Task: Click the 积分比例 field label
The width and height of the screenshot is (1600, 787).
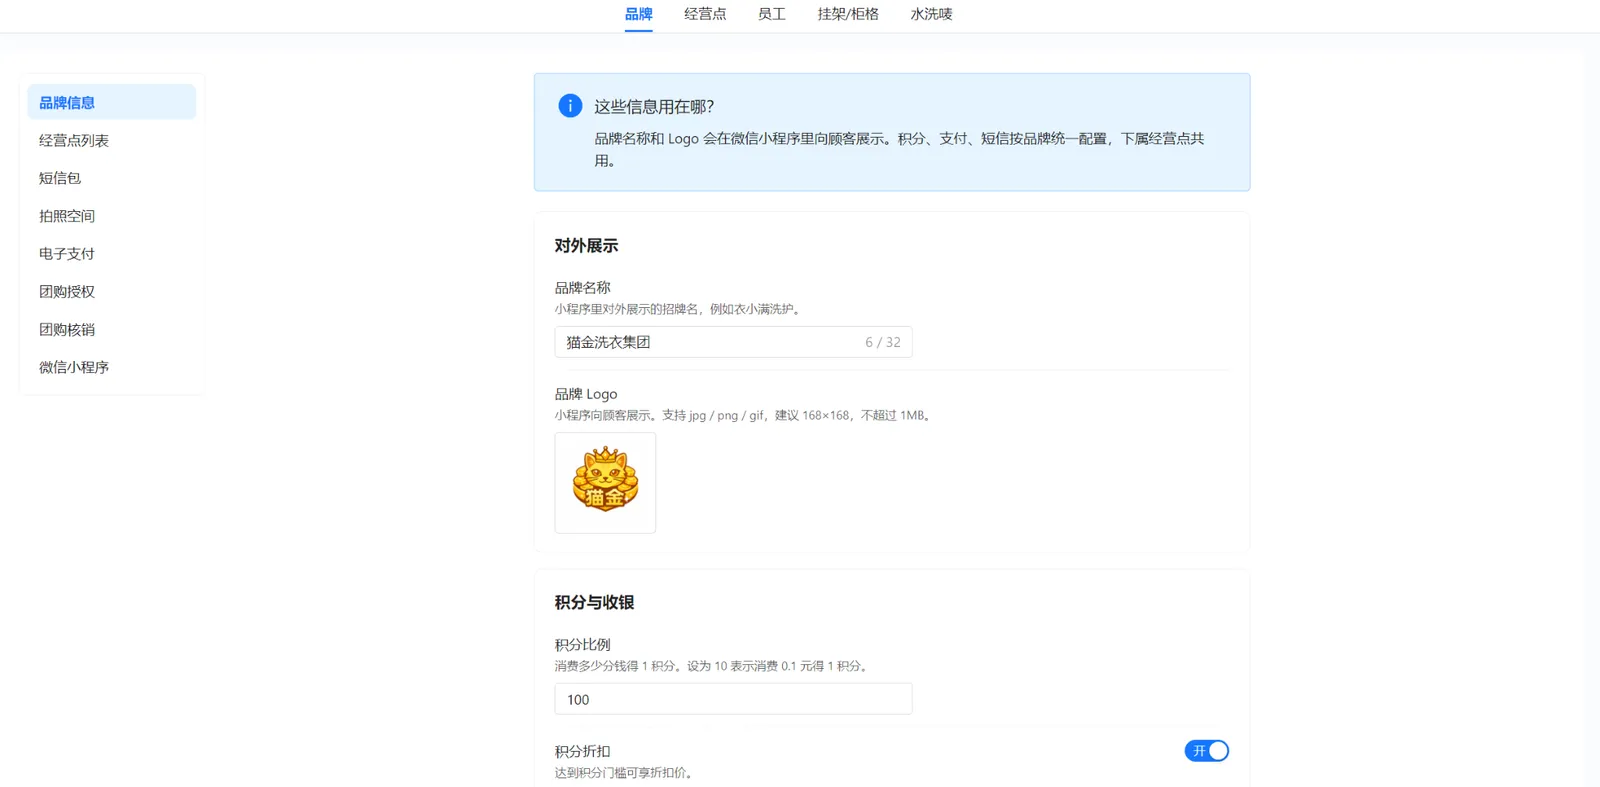Action: tap(582, 645)
